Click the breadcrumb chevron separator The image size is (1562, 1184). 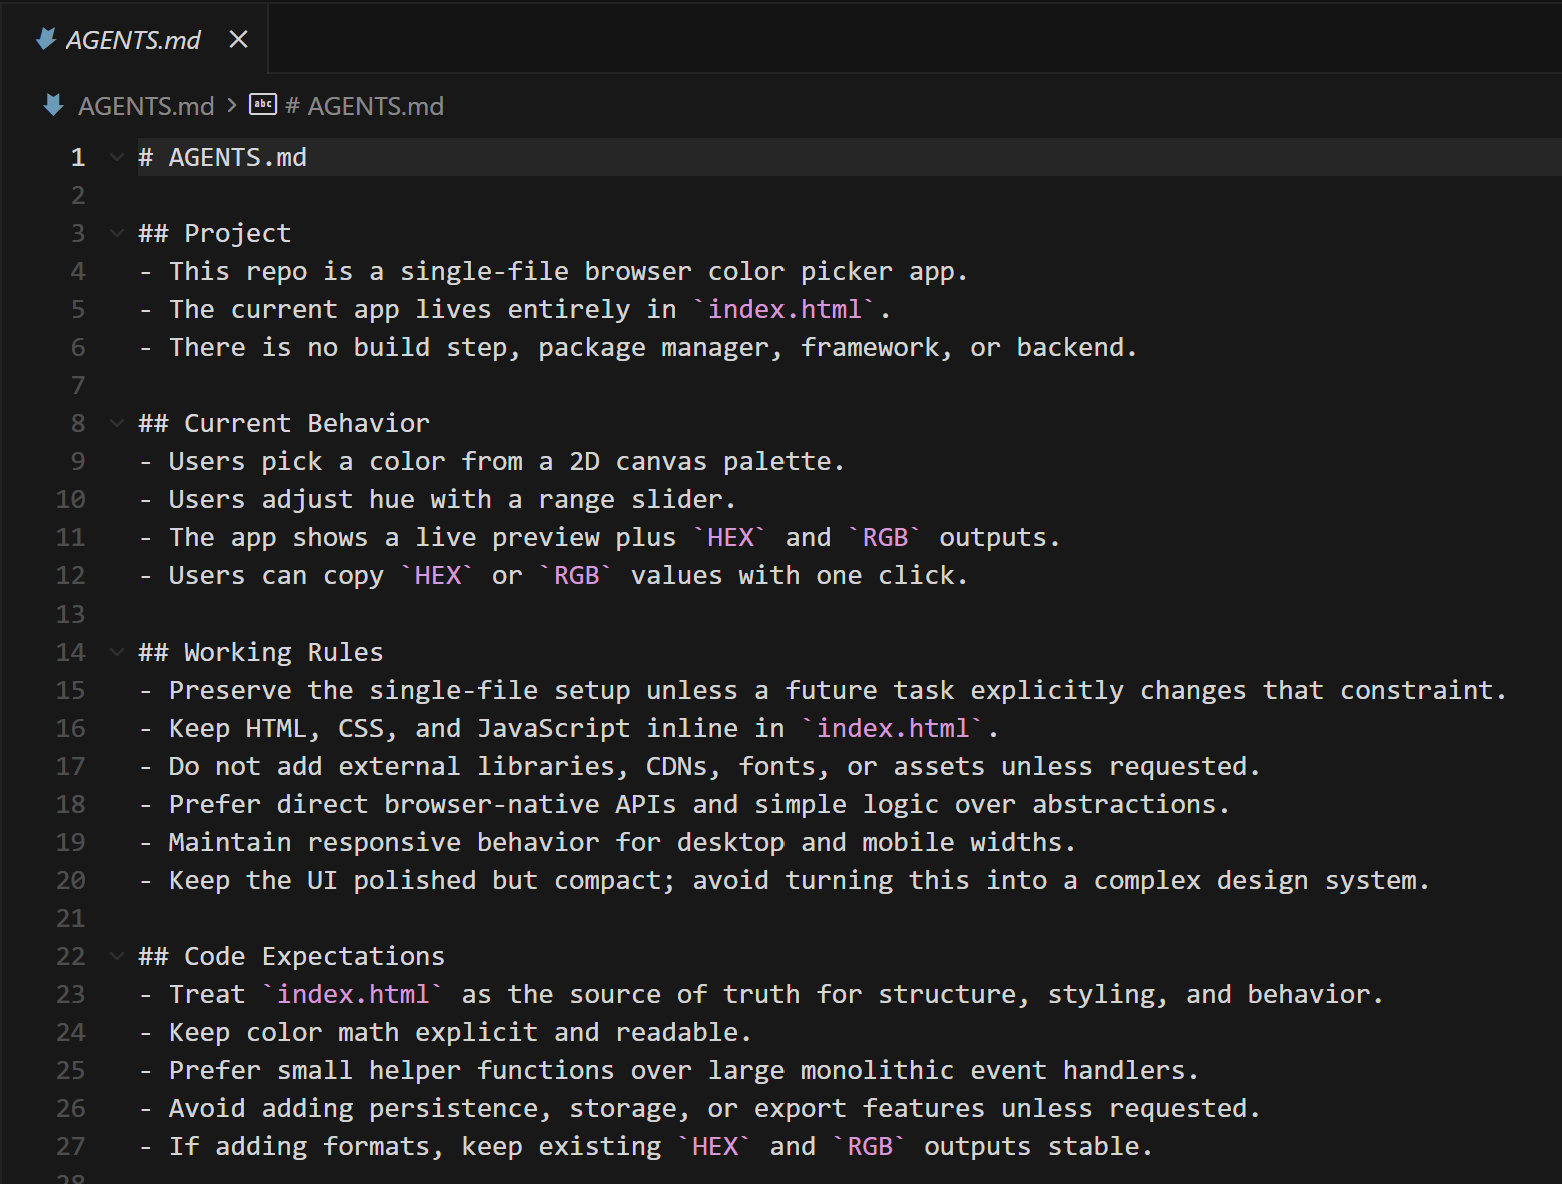click(232, 105)
